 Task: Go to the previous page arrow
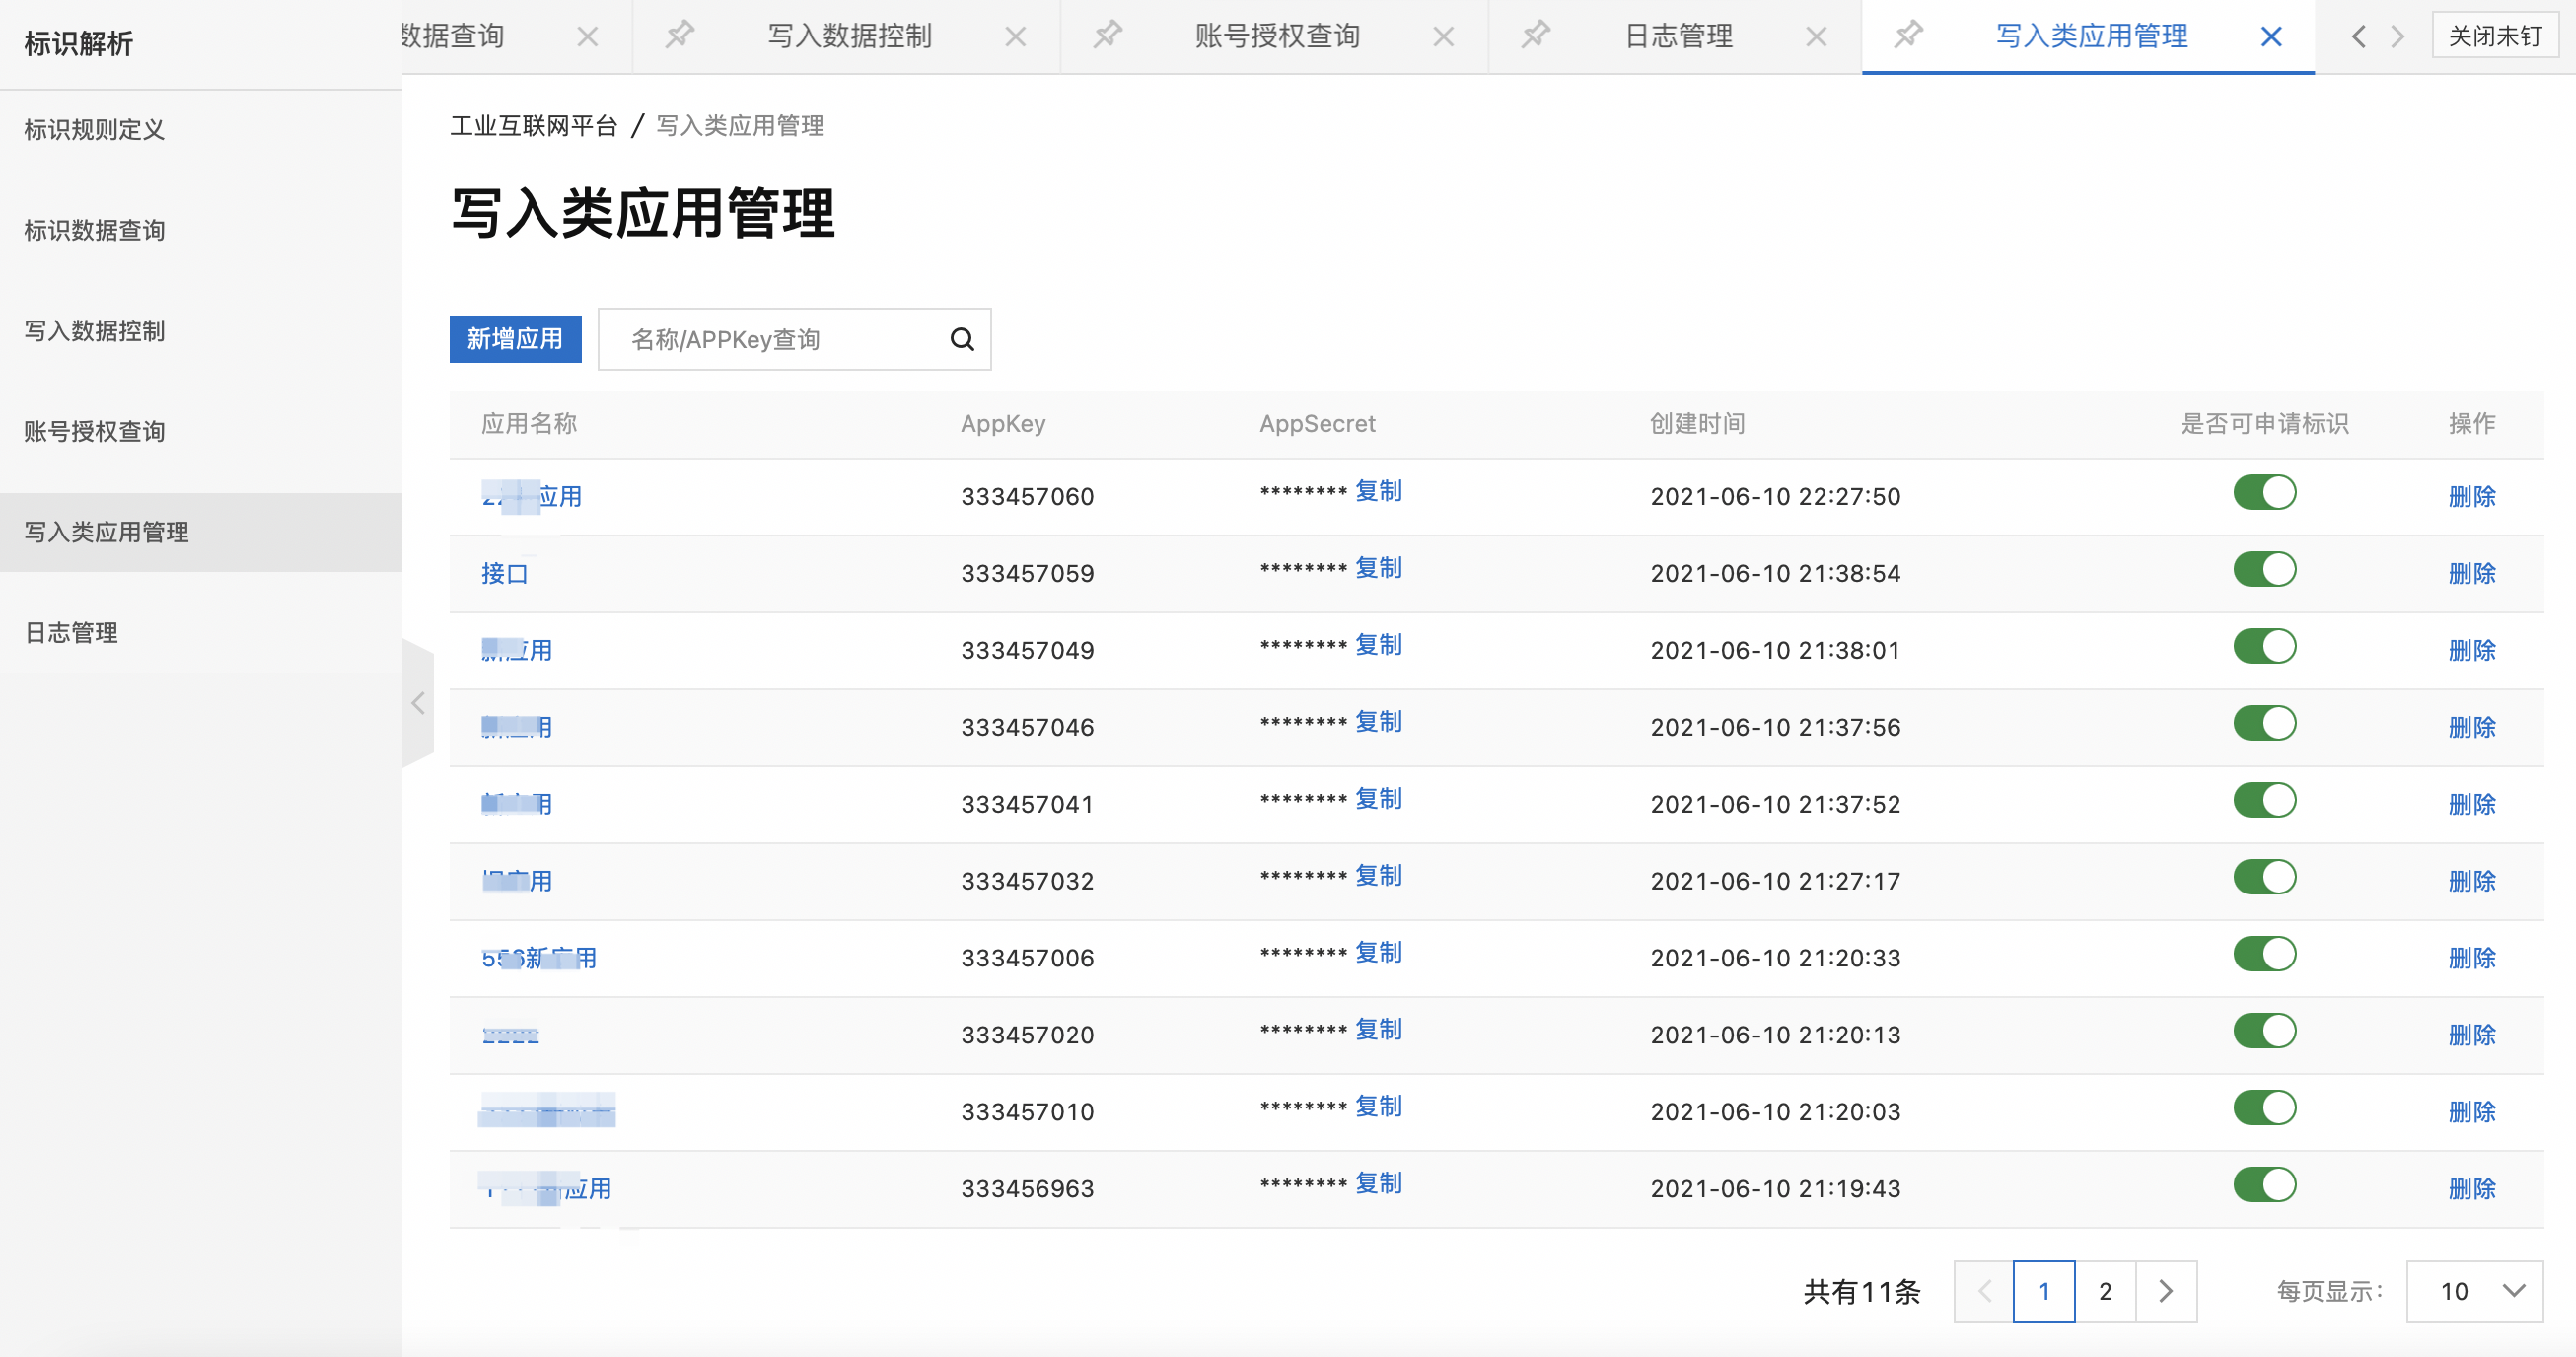1985,1291
